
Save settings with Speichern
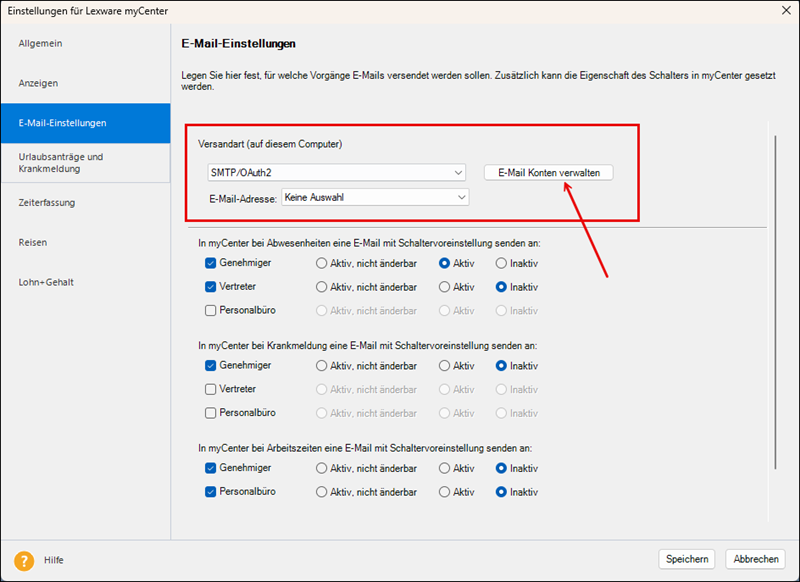pos(687,559)
